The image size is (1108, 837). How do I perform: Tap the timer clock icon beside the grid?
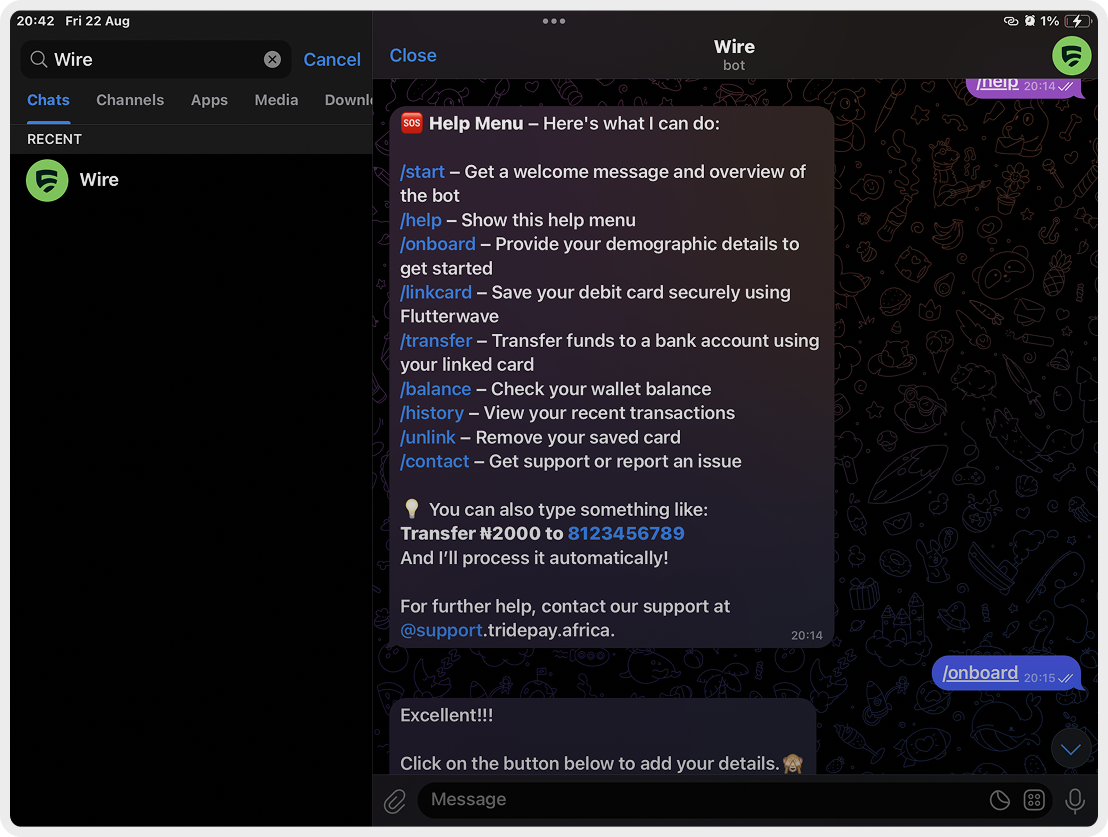coord(998,800)
